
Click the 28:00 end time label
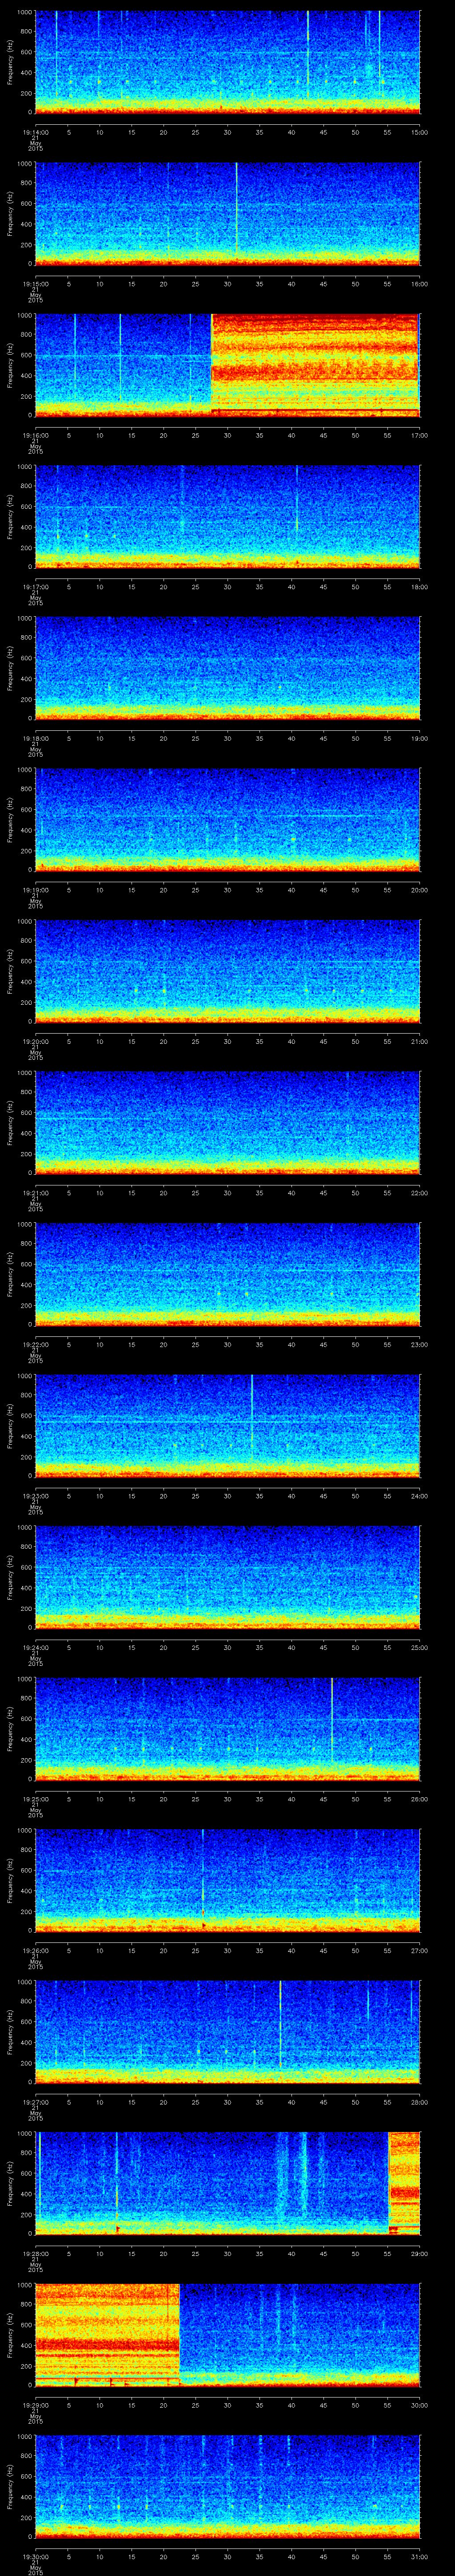point(419,2102)
